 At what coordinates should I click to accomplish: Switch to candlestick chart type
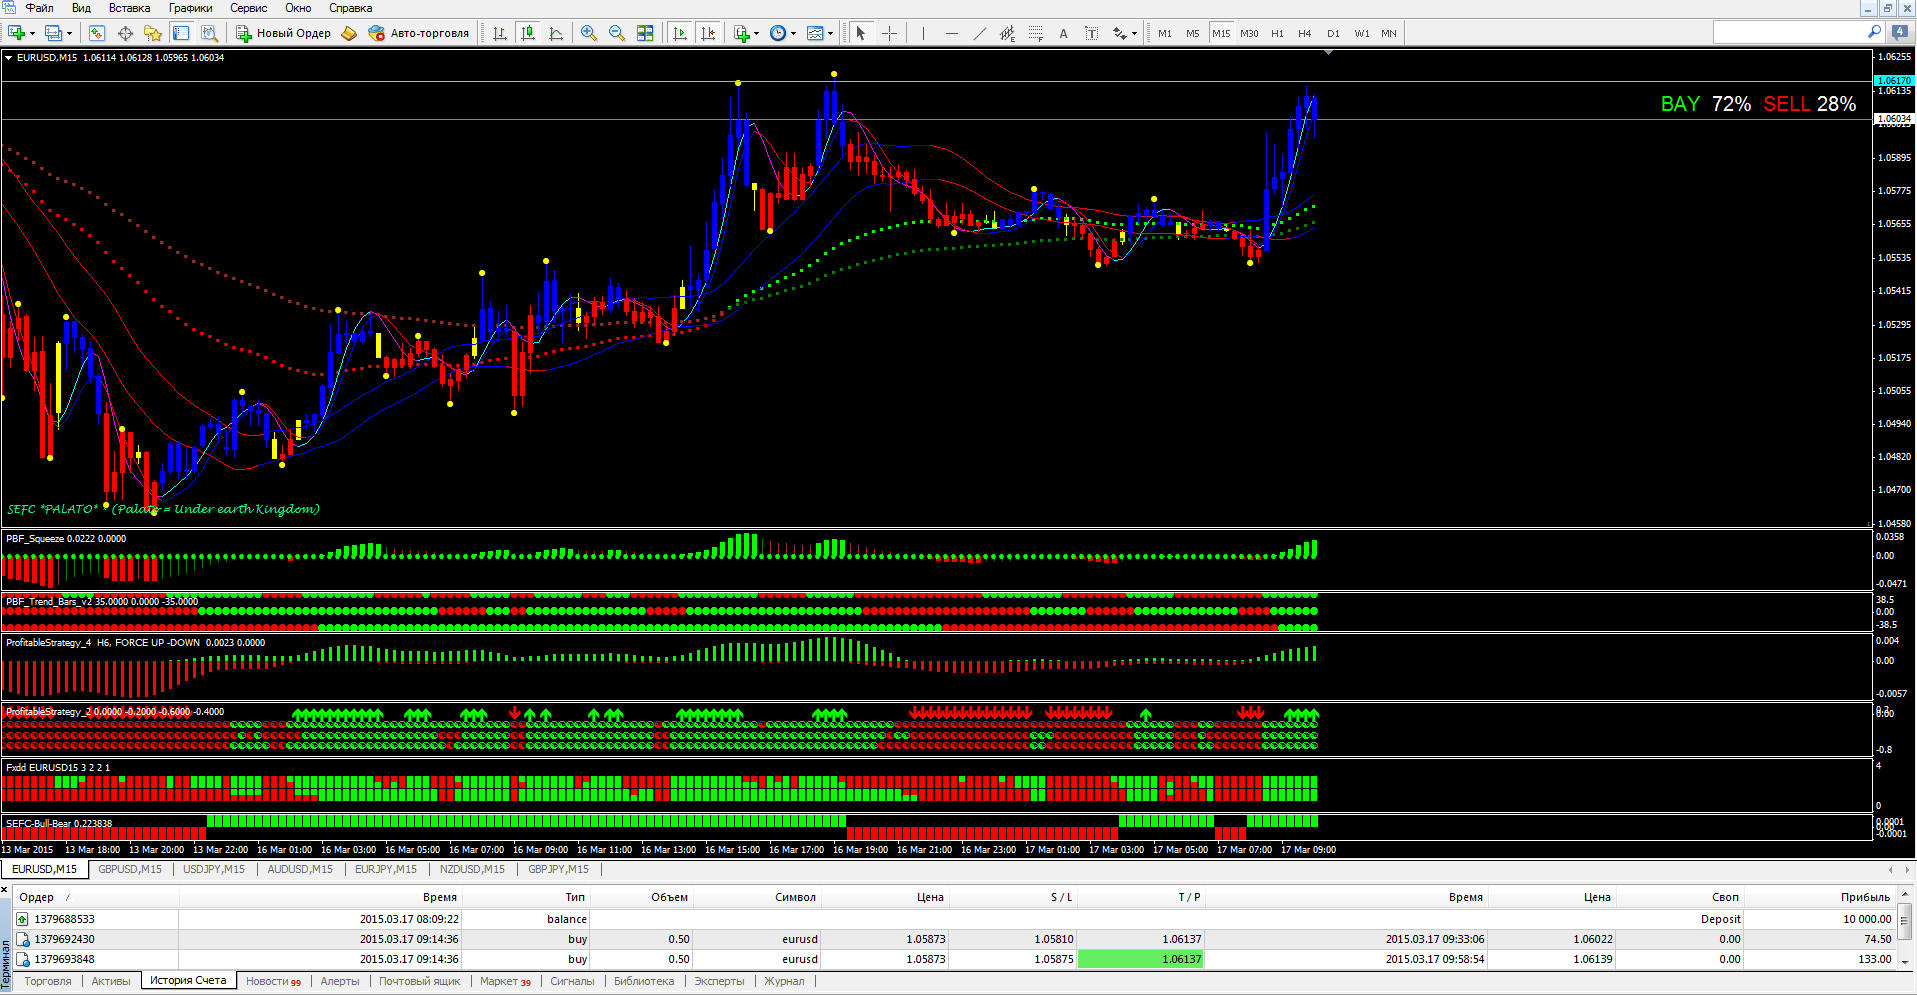[x=528, y=33]
